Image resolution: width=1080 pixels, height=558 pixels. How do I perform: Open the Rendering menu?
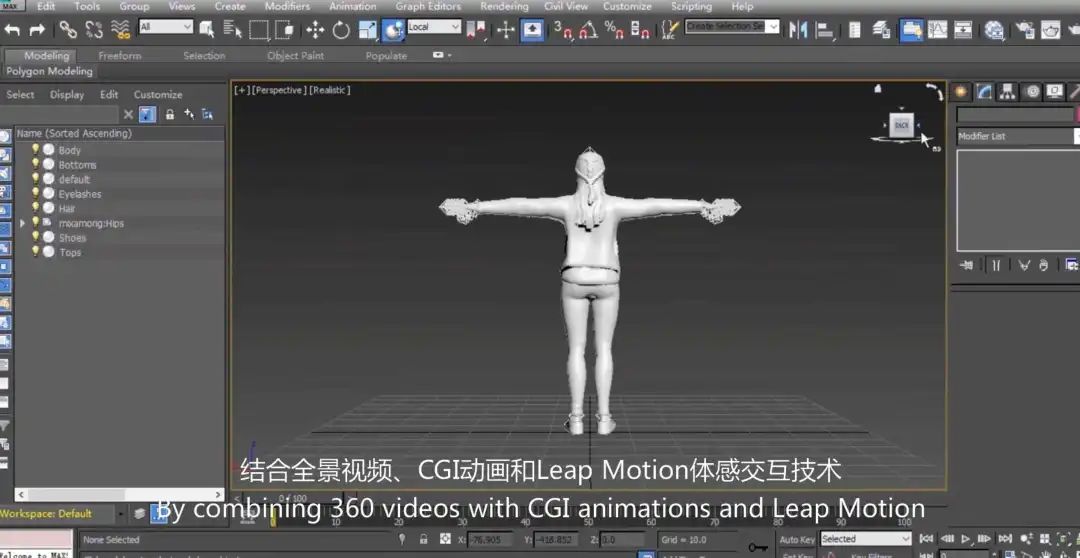coord(503,6)
